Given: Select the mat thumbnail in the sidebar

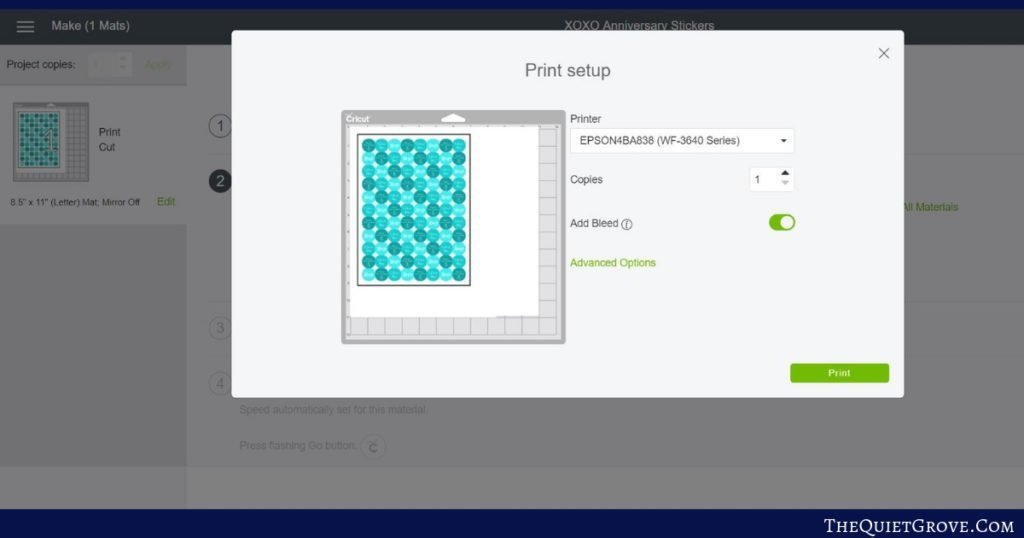Looking at the screenshot, I should 51,142.
